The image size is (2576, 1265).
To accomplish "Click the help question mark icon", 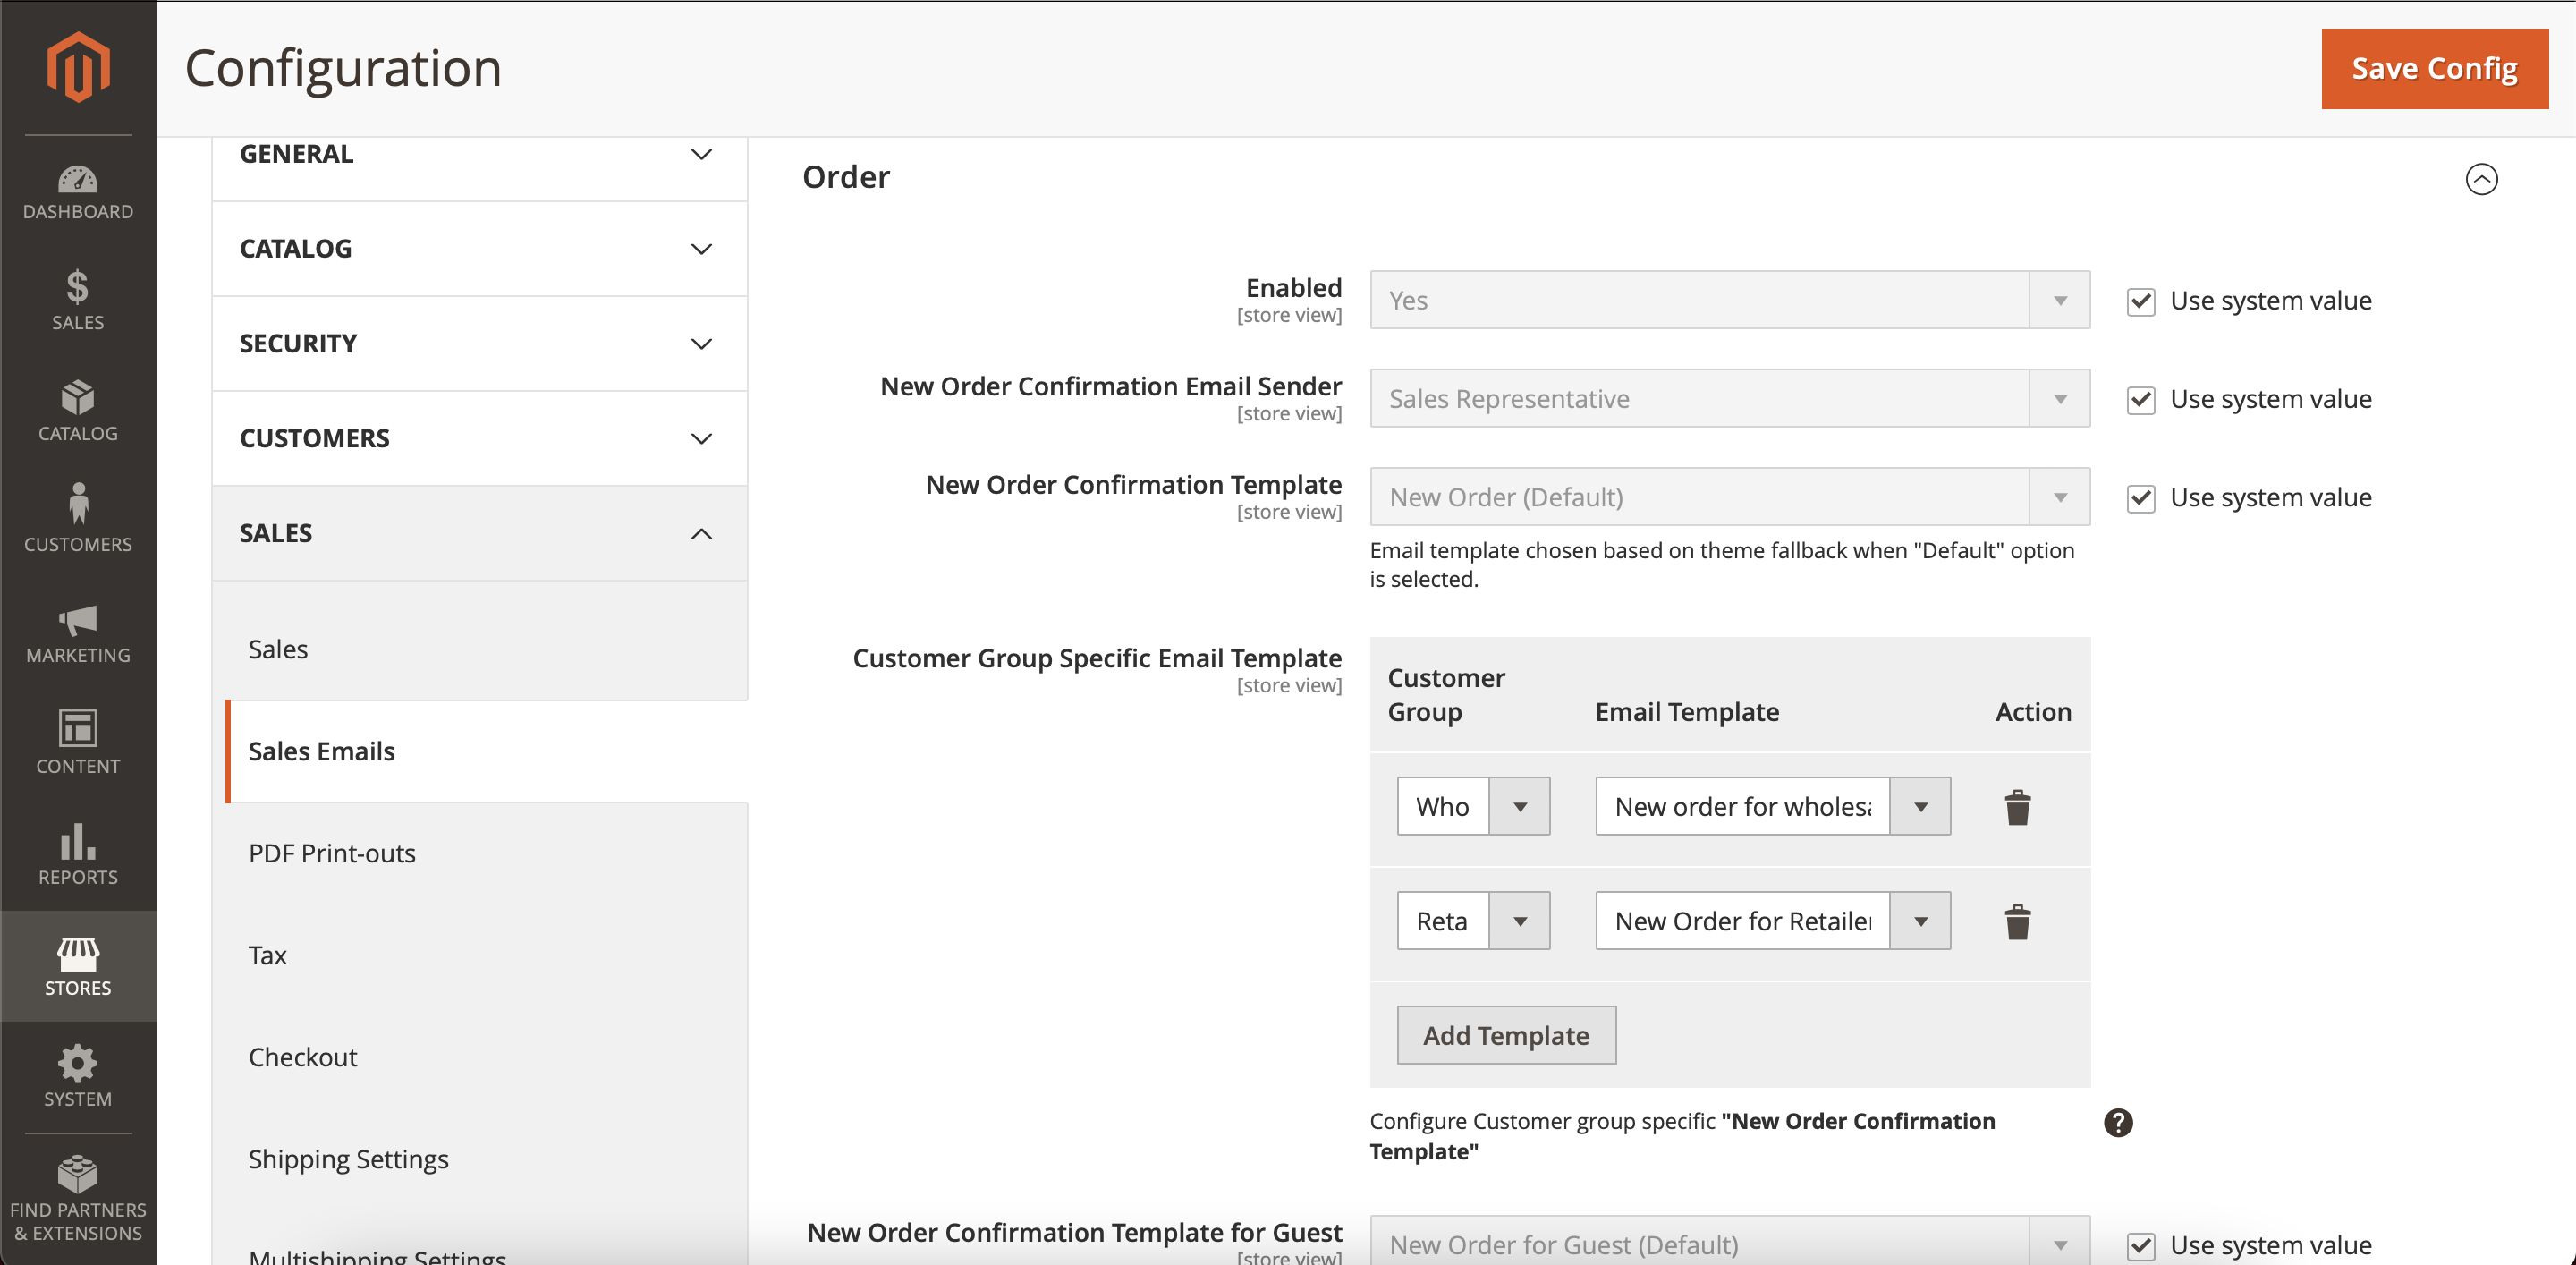I will (2118, 1123).
